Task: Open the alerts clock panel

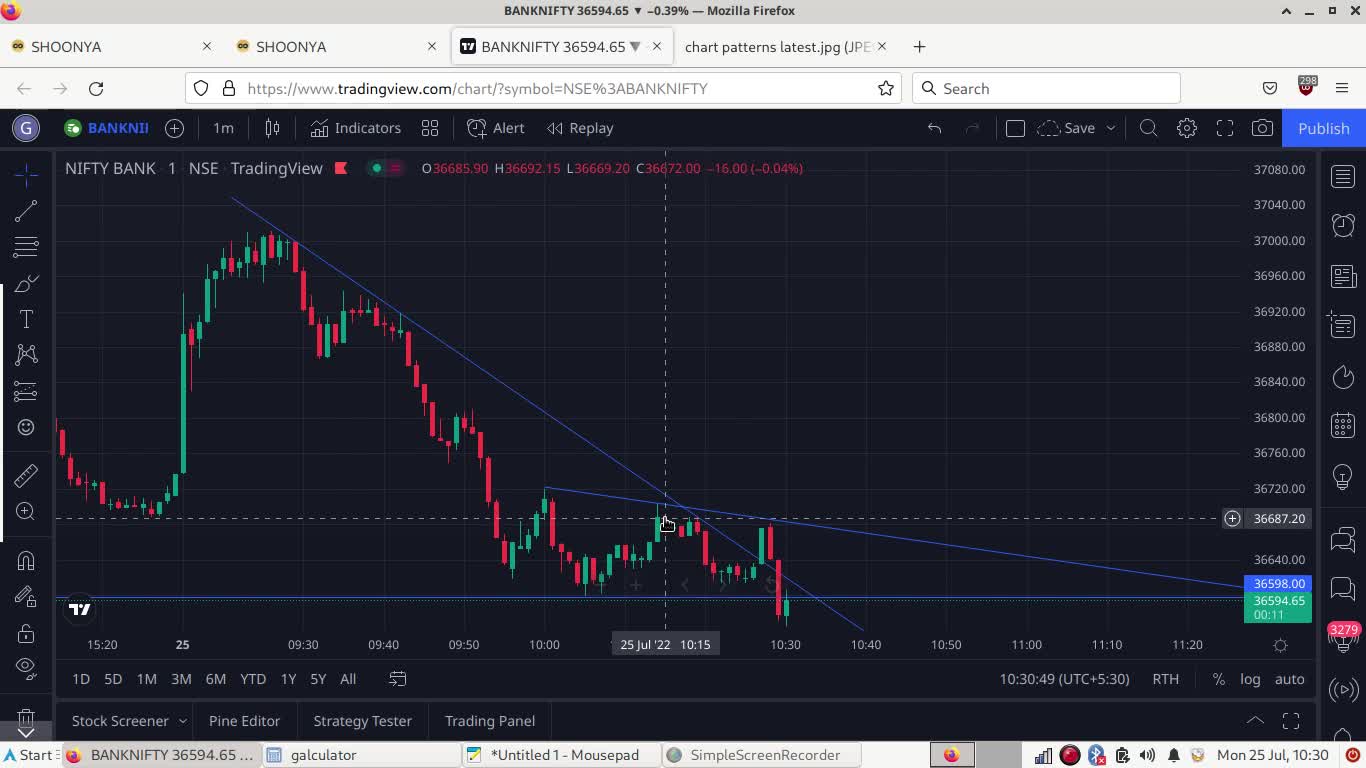Action: tap(1343, 226)
